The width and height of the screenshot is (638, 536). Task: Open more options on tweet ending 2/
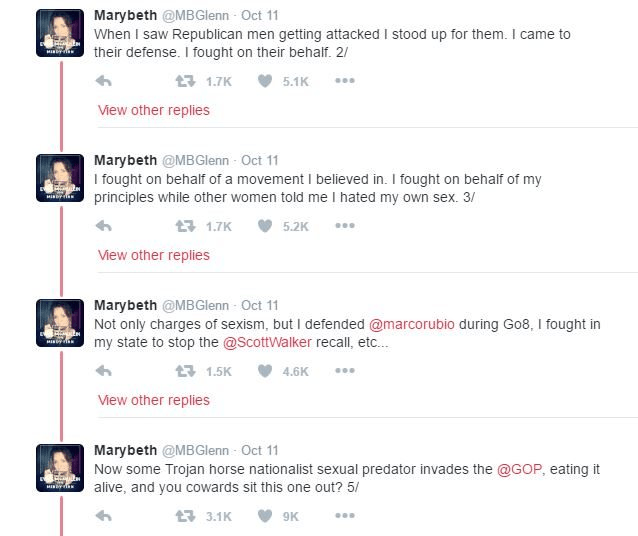(344, 82)
